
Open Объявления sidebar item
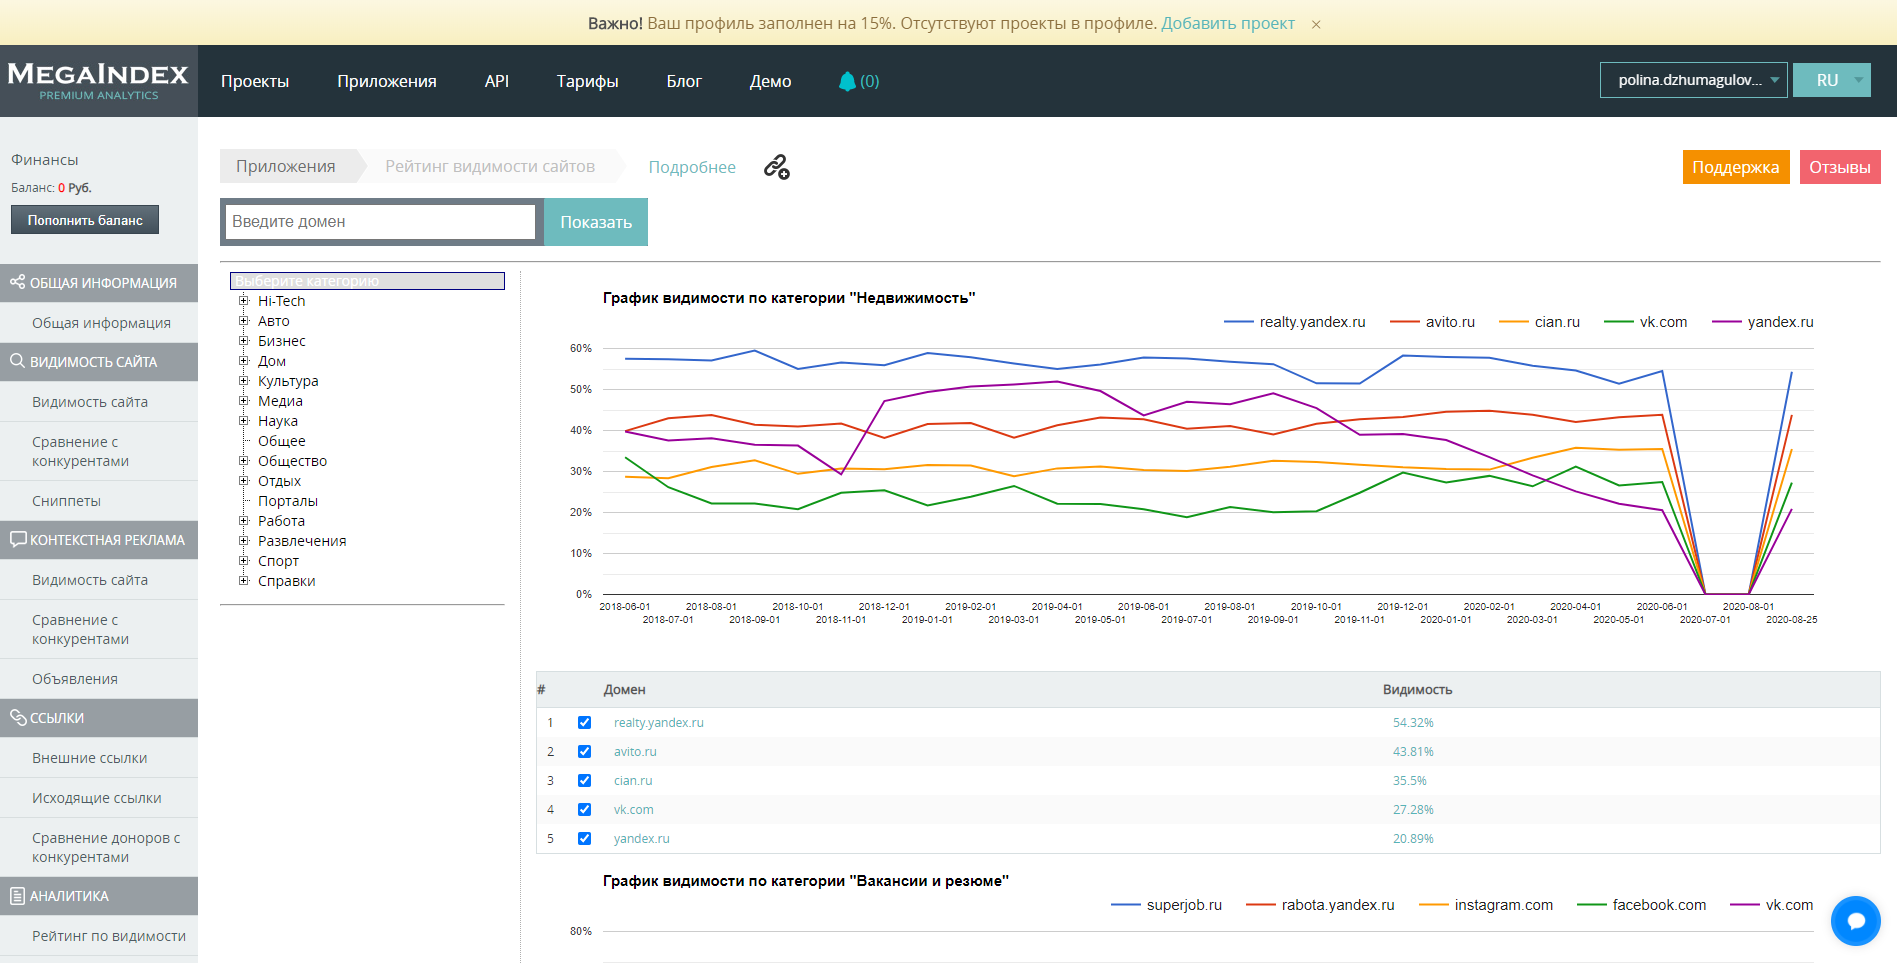(75, 679)
